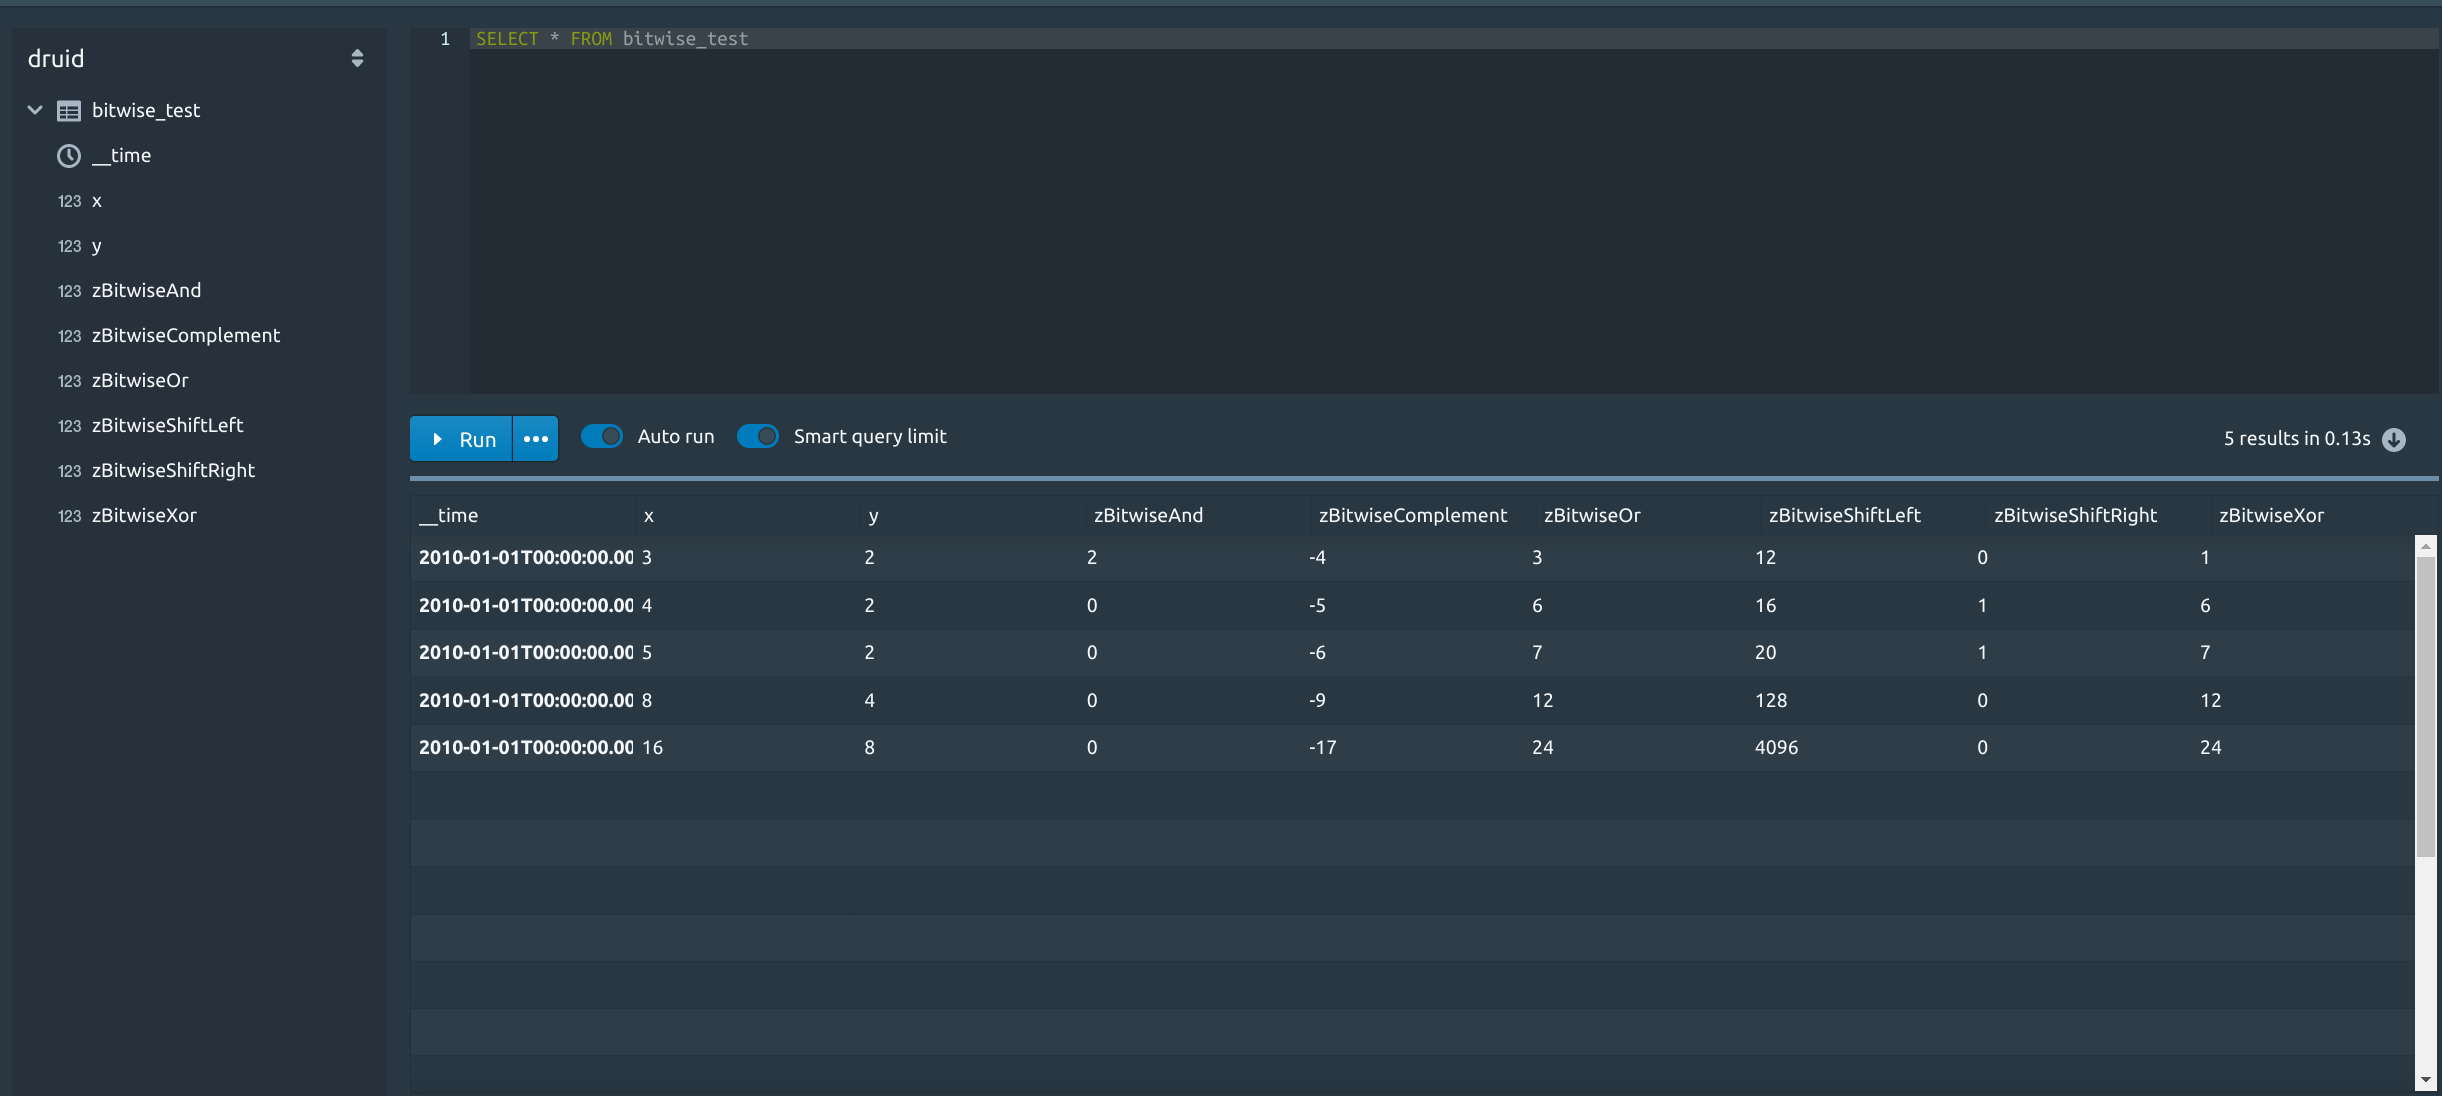Turn off Smart query limit switch

click(758, 437)
